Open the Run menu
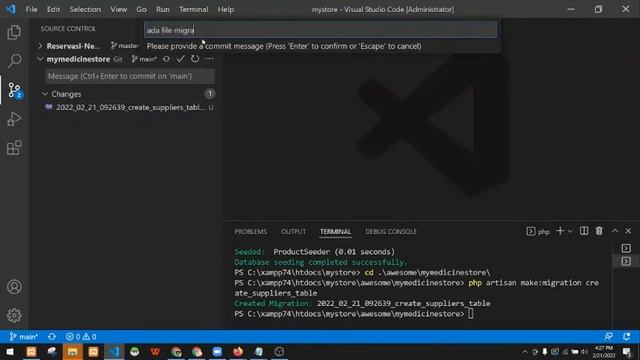Screen dimensions: 640x360 click(x=162, y=9)
